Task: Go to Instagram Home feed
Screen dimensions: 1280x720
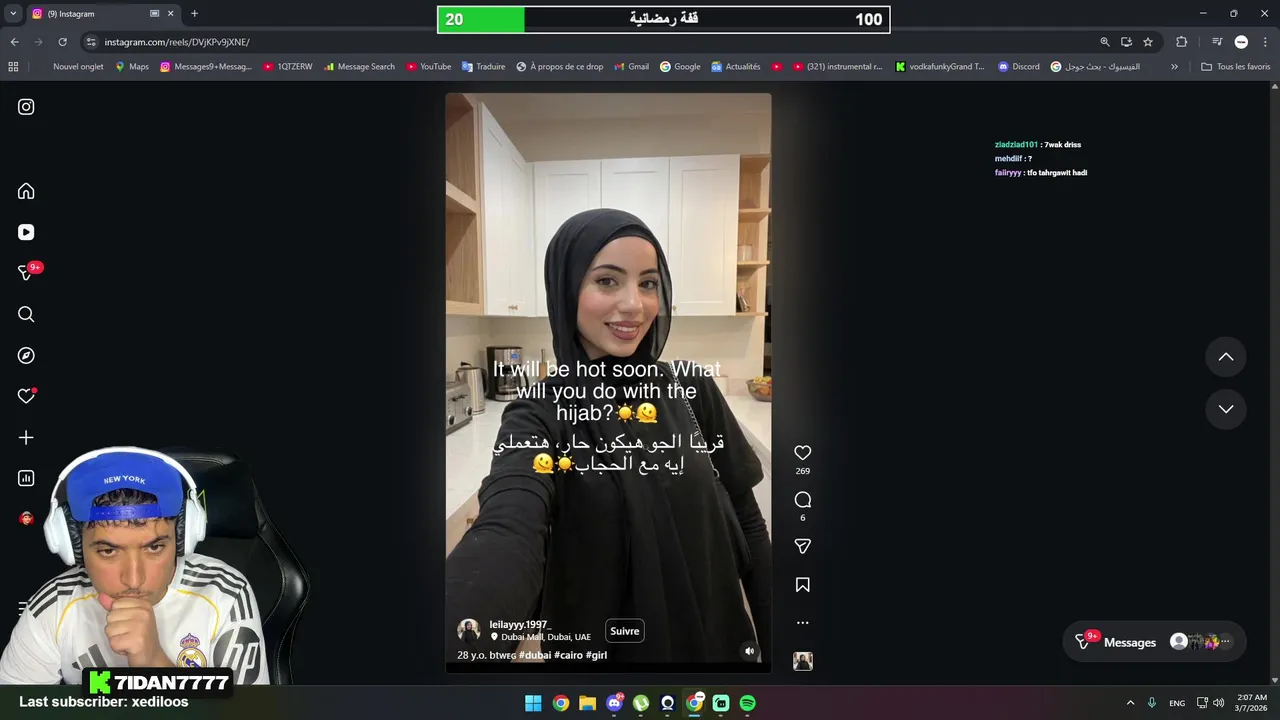Action: [26, 191]
